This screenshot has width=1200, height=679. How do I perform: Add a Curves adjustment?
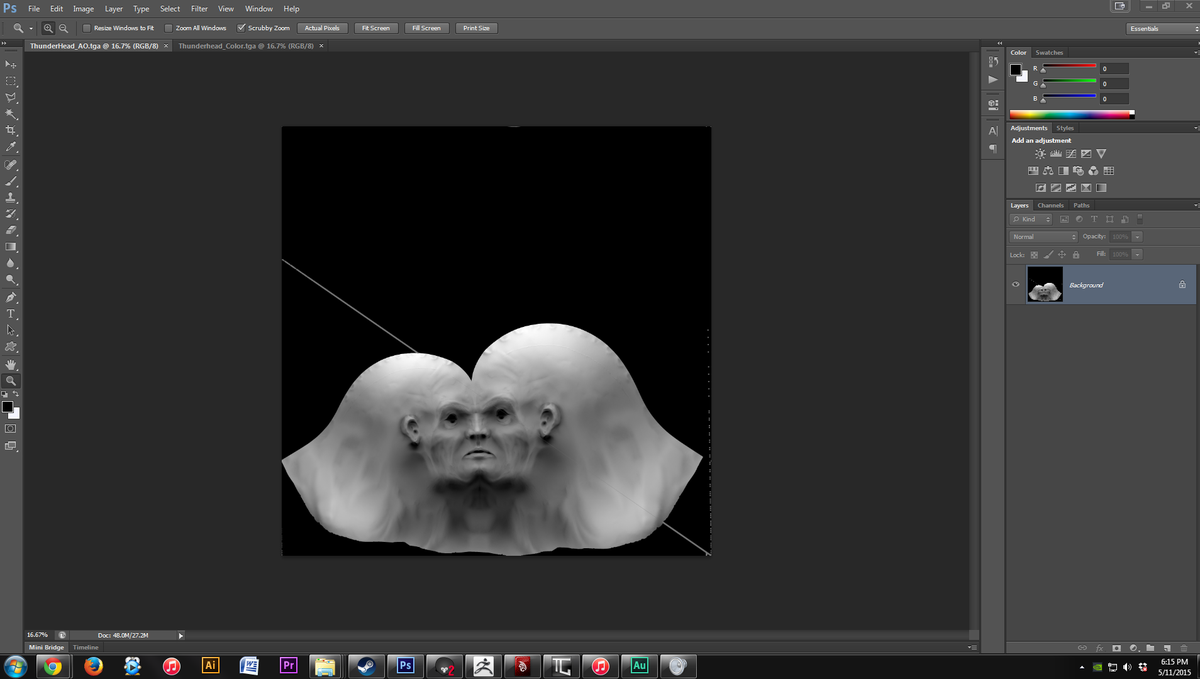(1070, 154)
